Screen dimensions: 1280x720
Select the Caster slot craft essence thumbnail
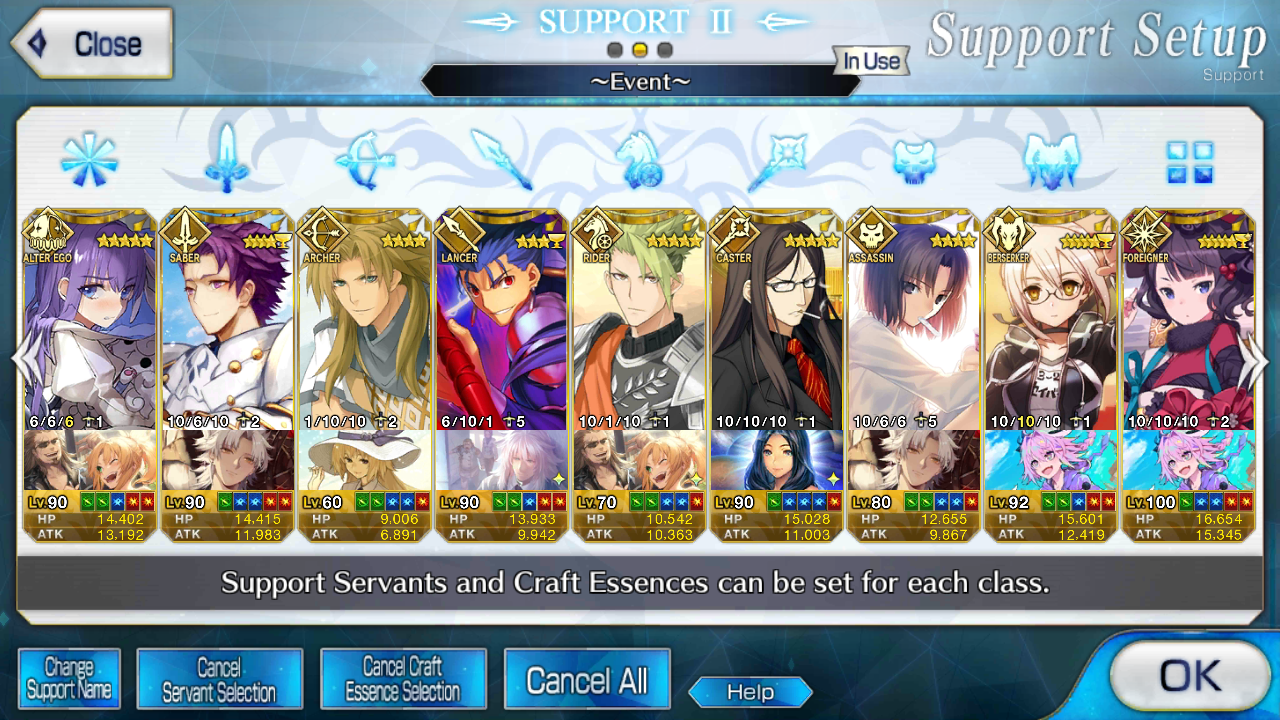point(777,460)
